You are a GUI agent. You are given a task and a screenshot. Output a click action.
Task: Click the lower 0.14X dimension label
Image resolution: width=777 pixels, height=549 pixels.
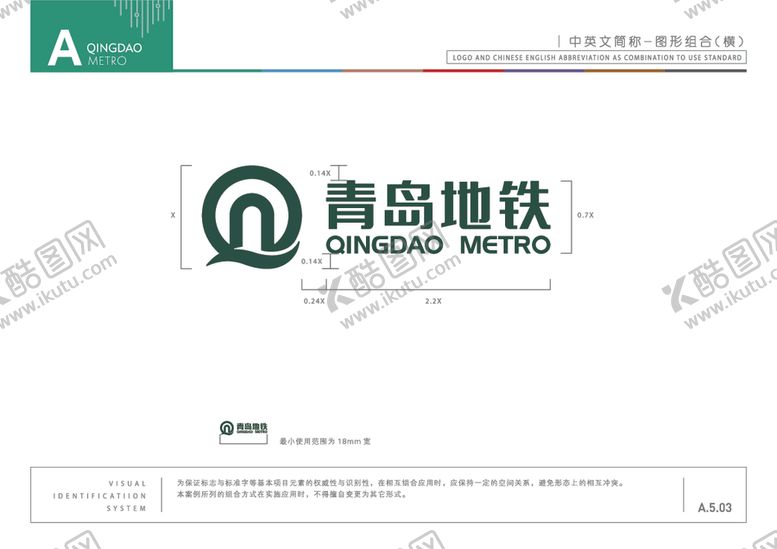click(312, 261)
